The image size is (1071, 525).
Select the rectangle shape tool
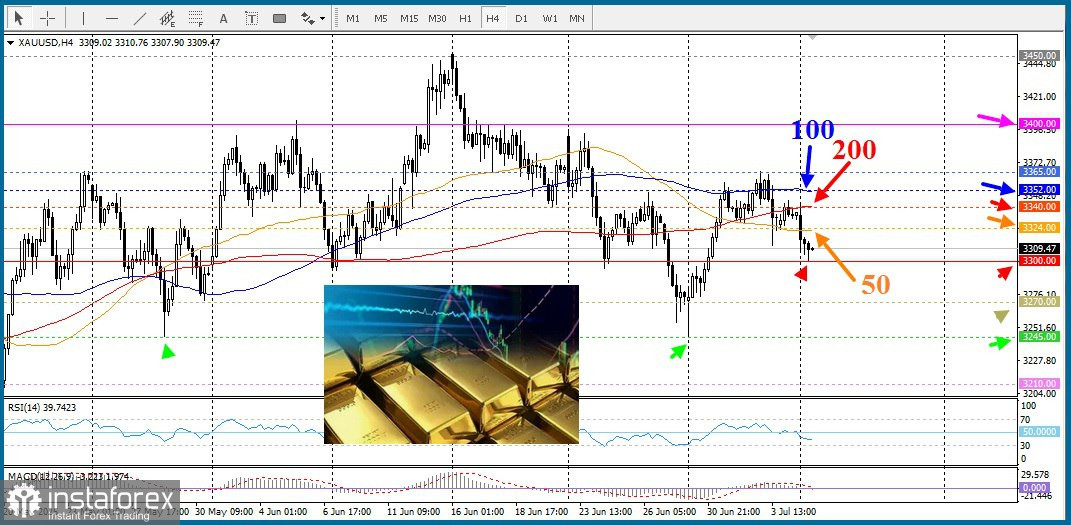[x=279, y=18]
